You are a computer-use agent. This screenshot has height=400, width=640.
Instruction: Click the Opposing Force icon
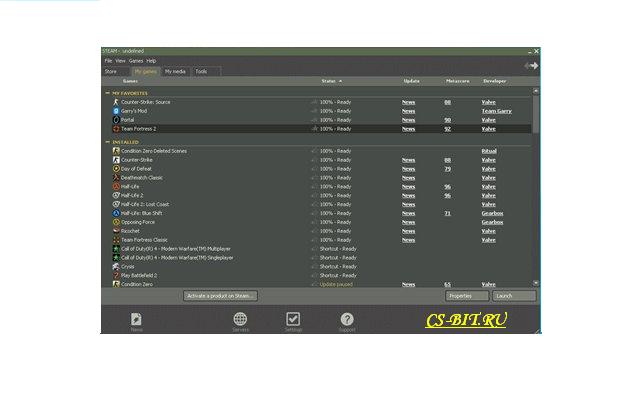point(116,222)
